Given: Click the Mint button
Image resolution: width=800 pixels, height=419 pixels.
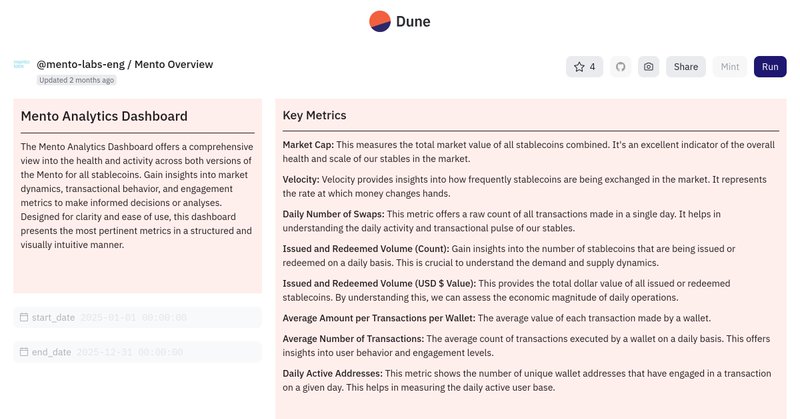Looking at the screenshot, I should pyautogui.click(x=730, y=67).
